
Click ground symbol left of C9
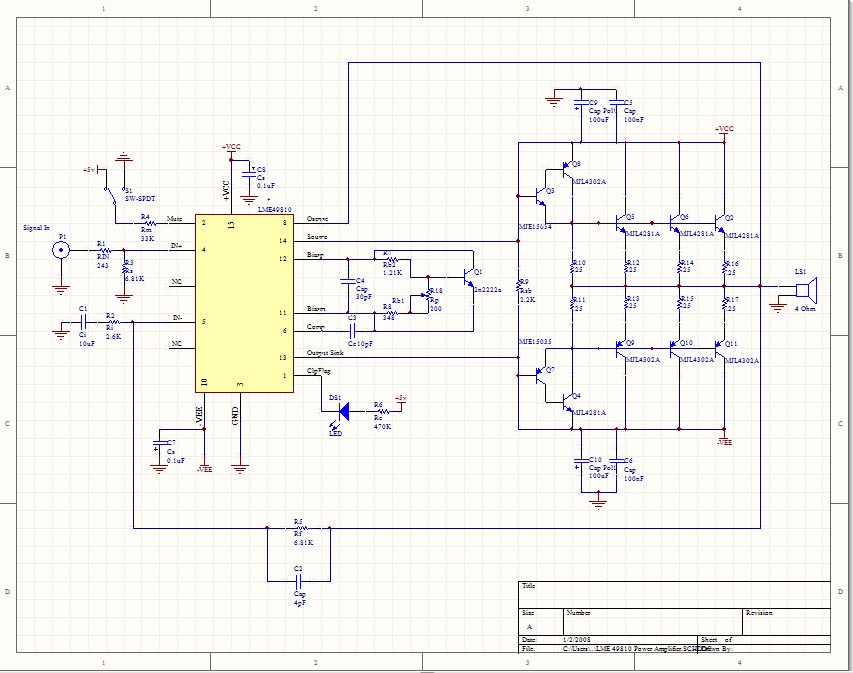554,101
